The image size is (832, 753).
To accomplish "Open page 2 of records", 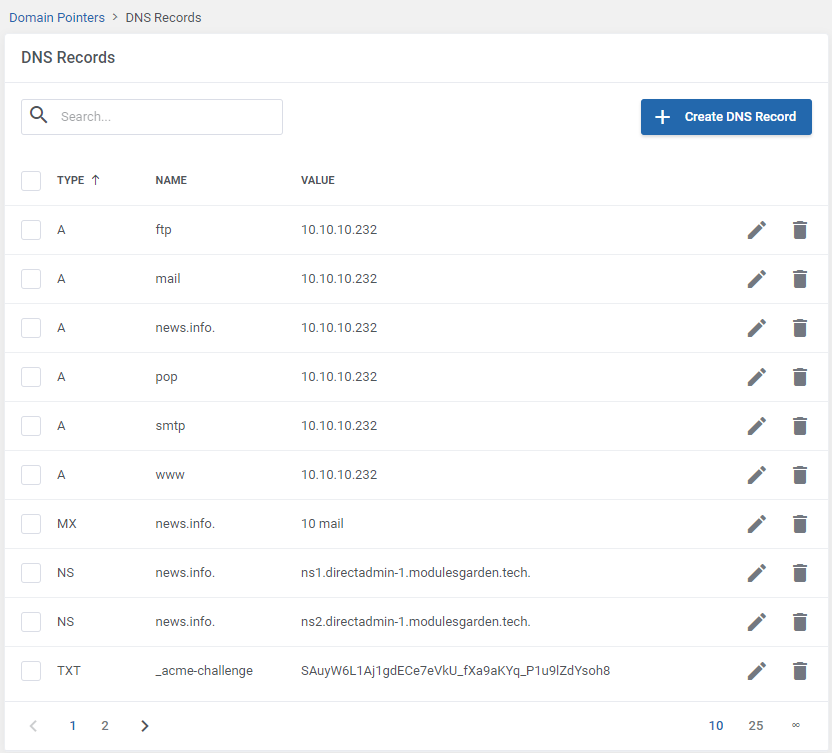I will [x=105, y=726].
